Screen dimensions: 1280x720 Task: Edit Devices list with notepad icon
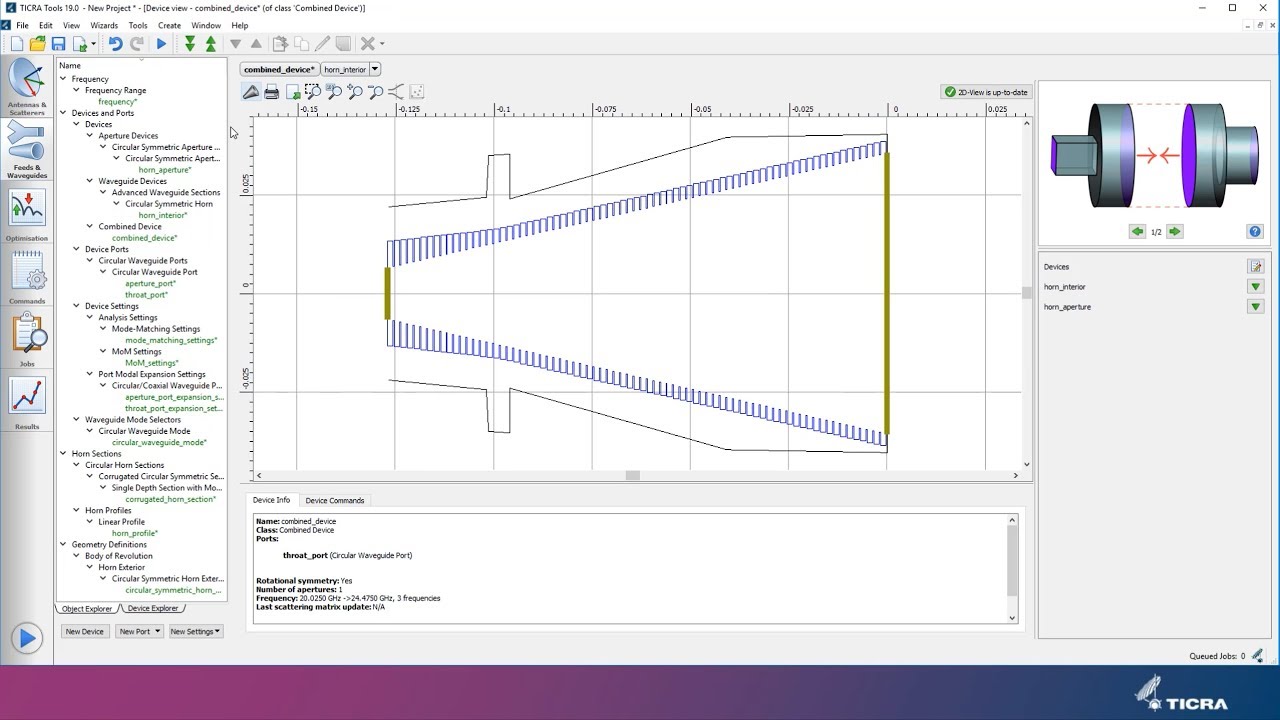coord(1255,266)
